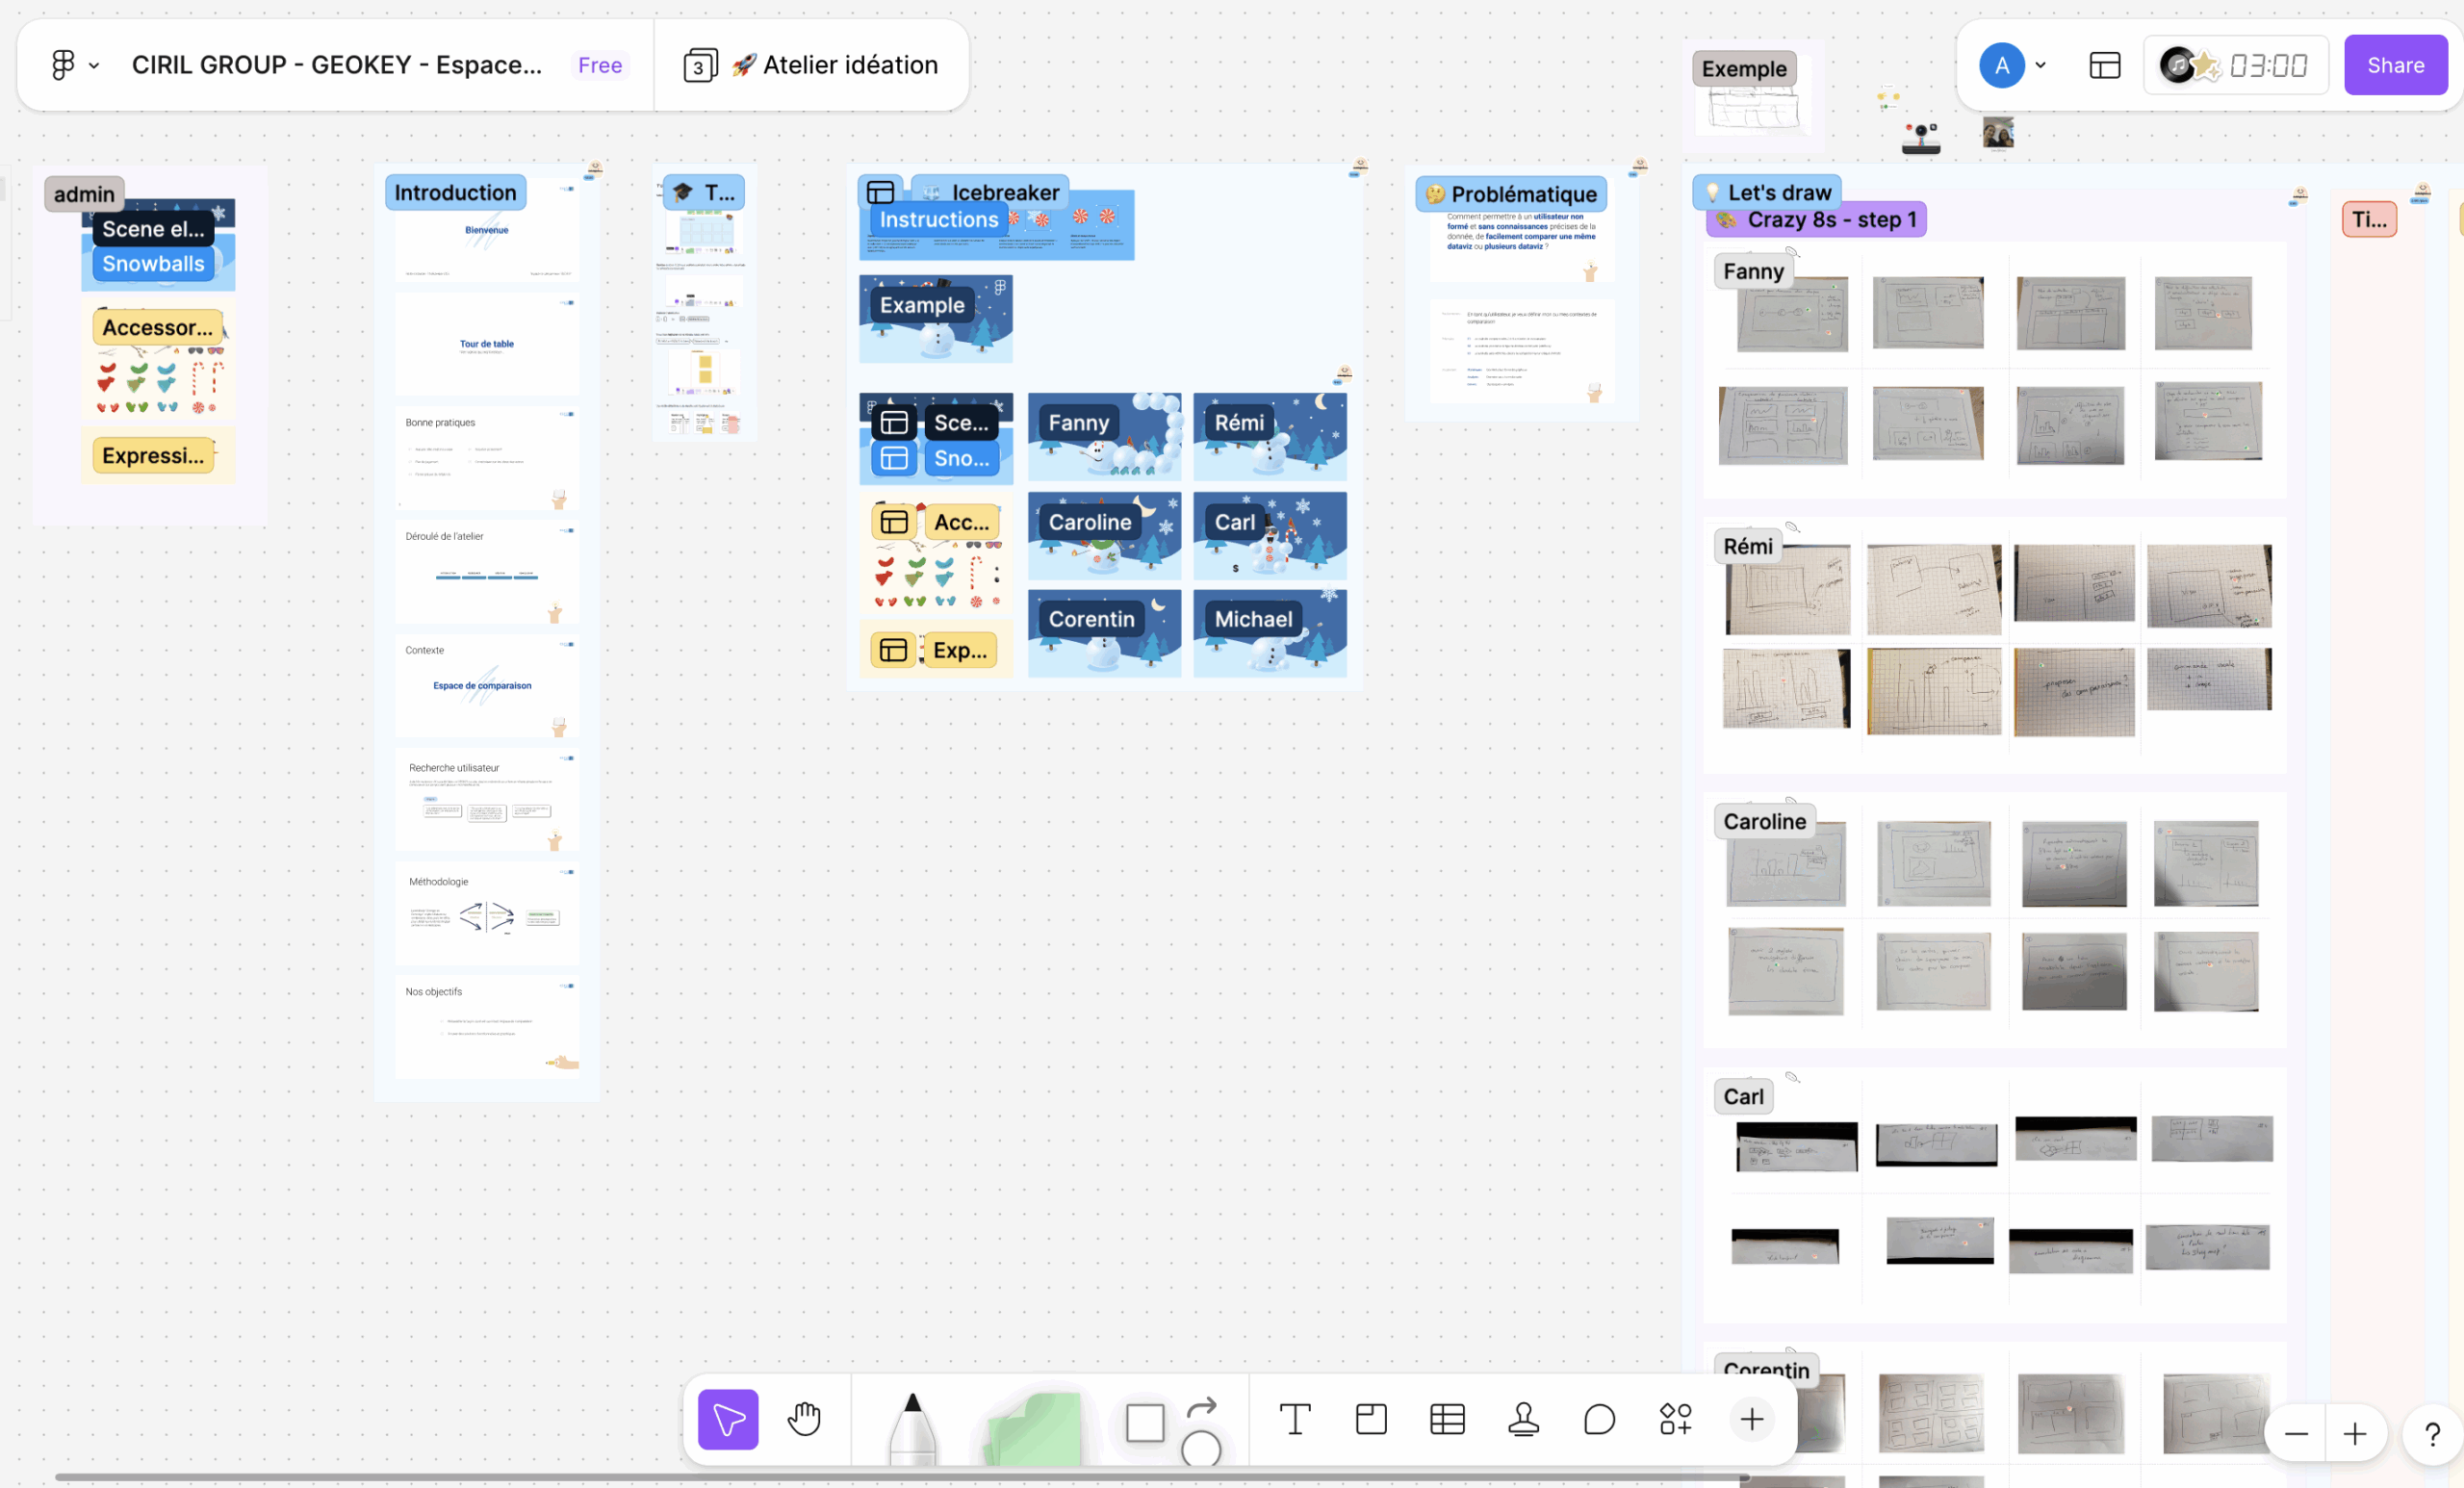This screenshot has height=1488, width=2464.
Task: Start the 03:00 timer
Action: click(x=2267, y=66)
